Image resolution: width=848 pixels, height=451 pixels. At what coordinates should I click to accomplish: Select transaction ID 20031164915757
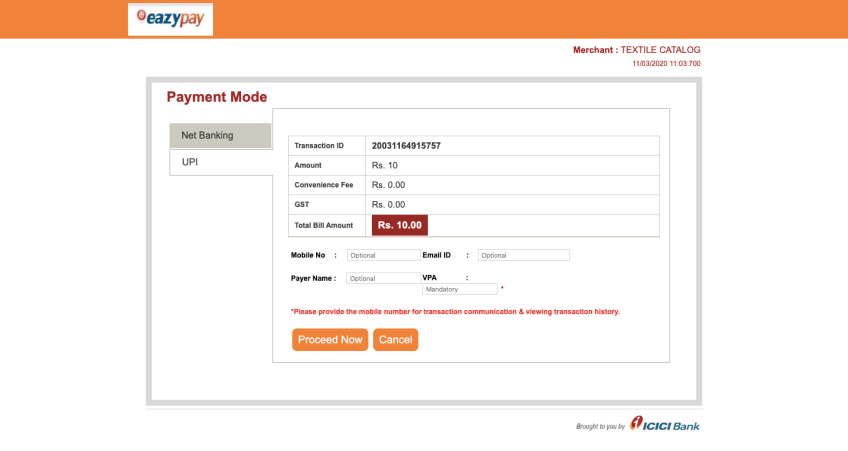pos(406,146)
